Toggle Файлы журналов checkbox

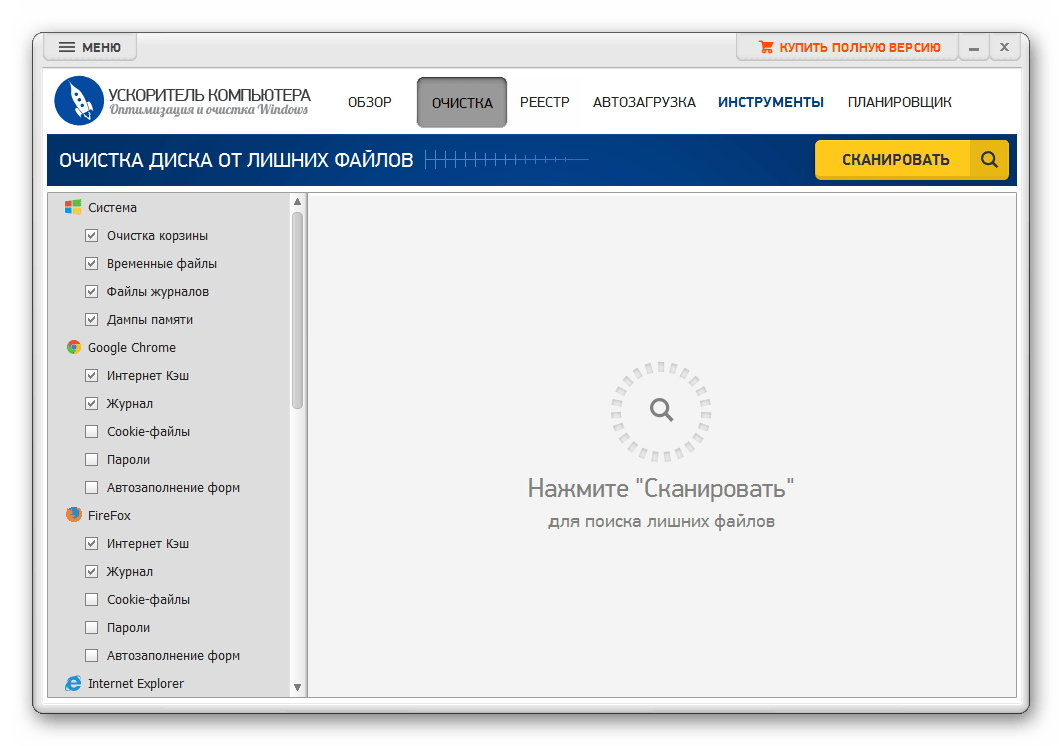[91, 291]
